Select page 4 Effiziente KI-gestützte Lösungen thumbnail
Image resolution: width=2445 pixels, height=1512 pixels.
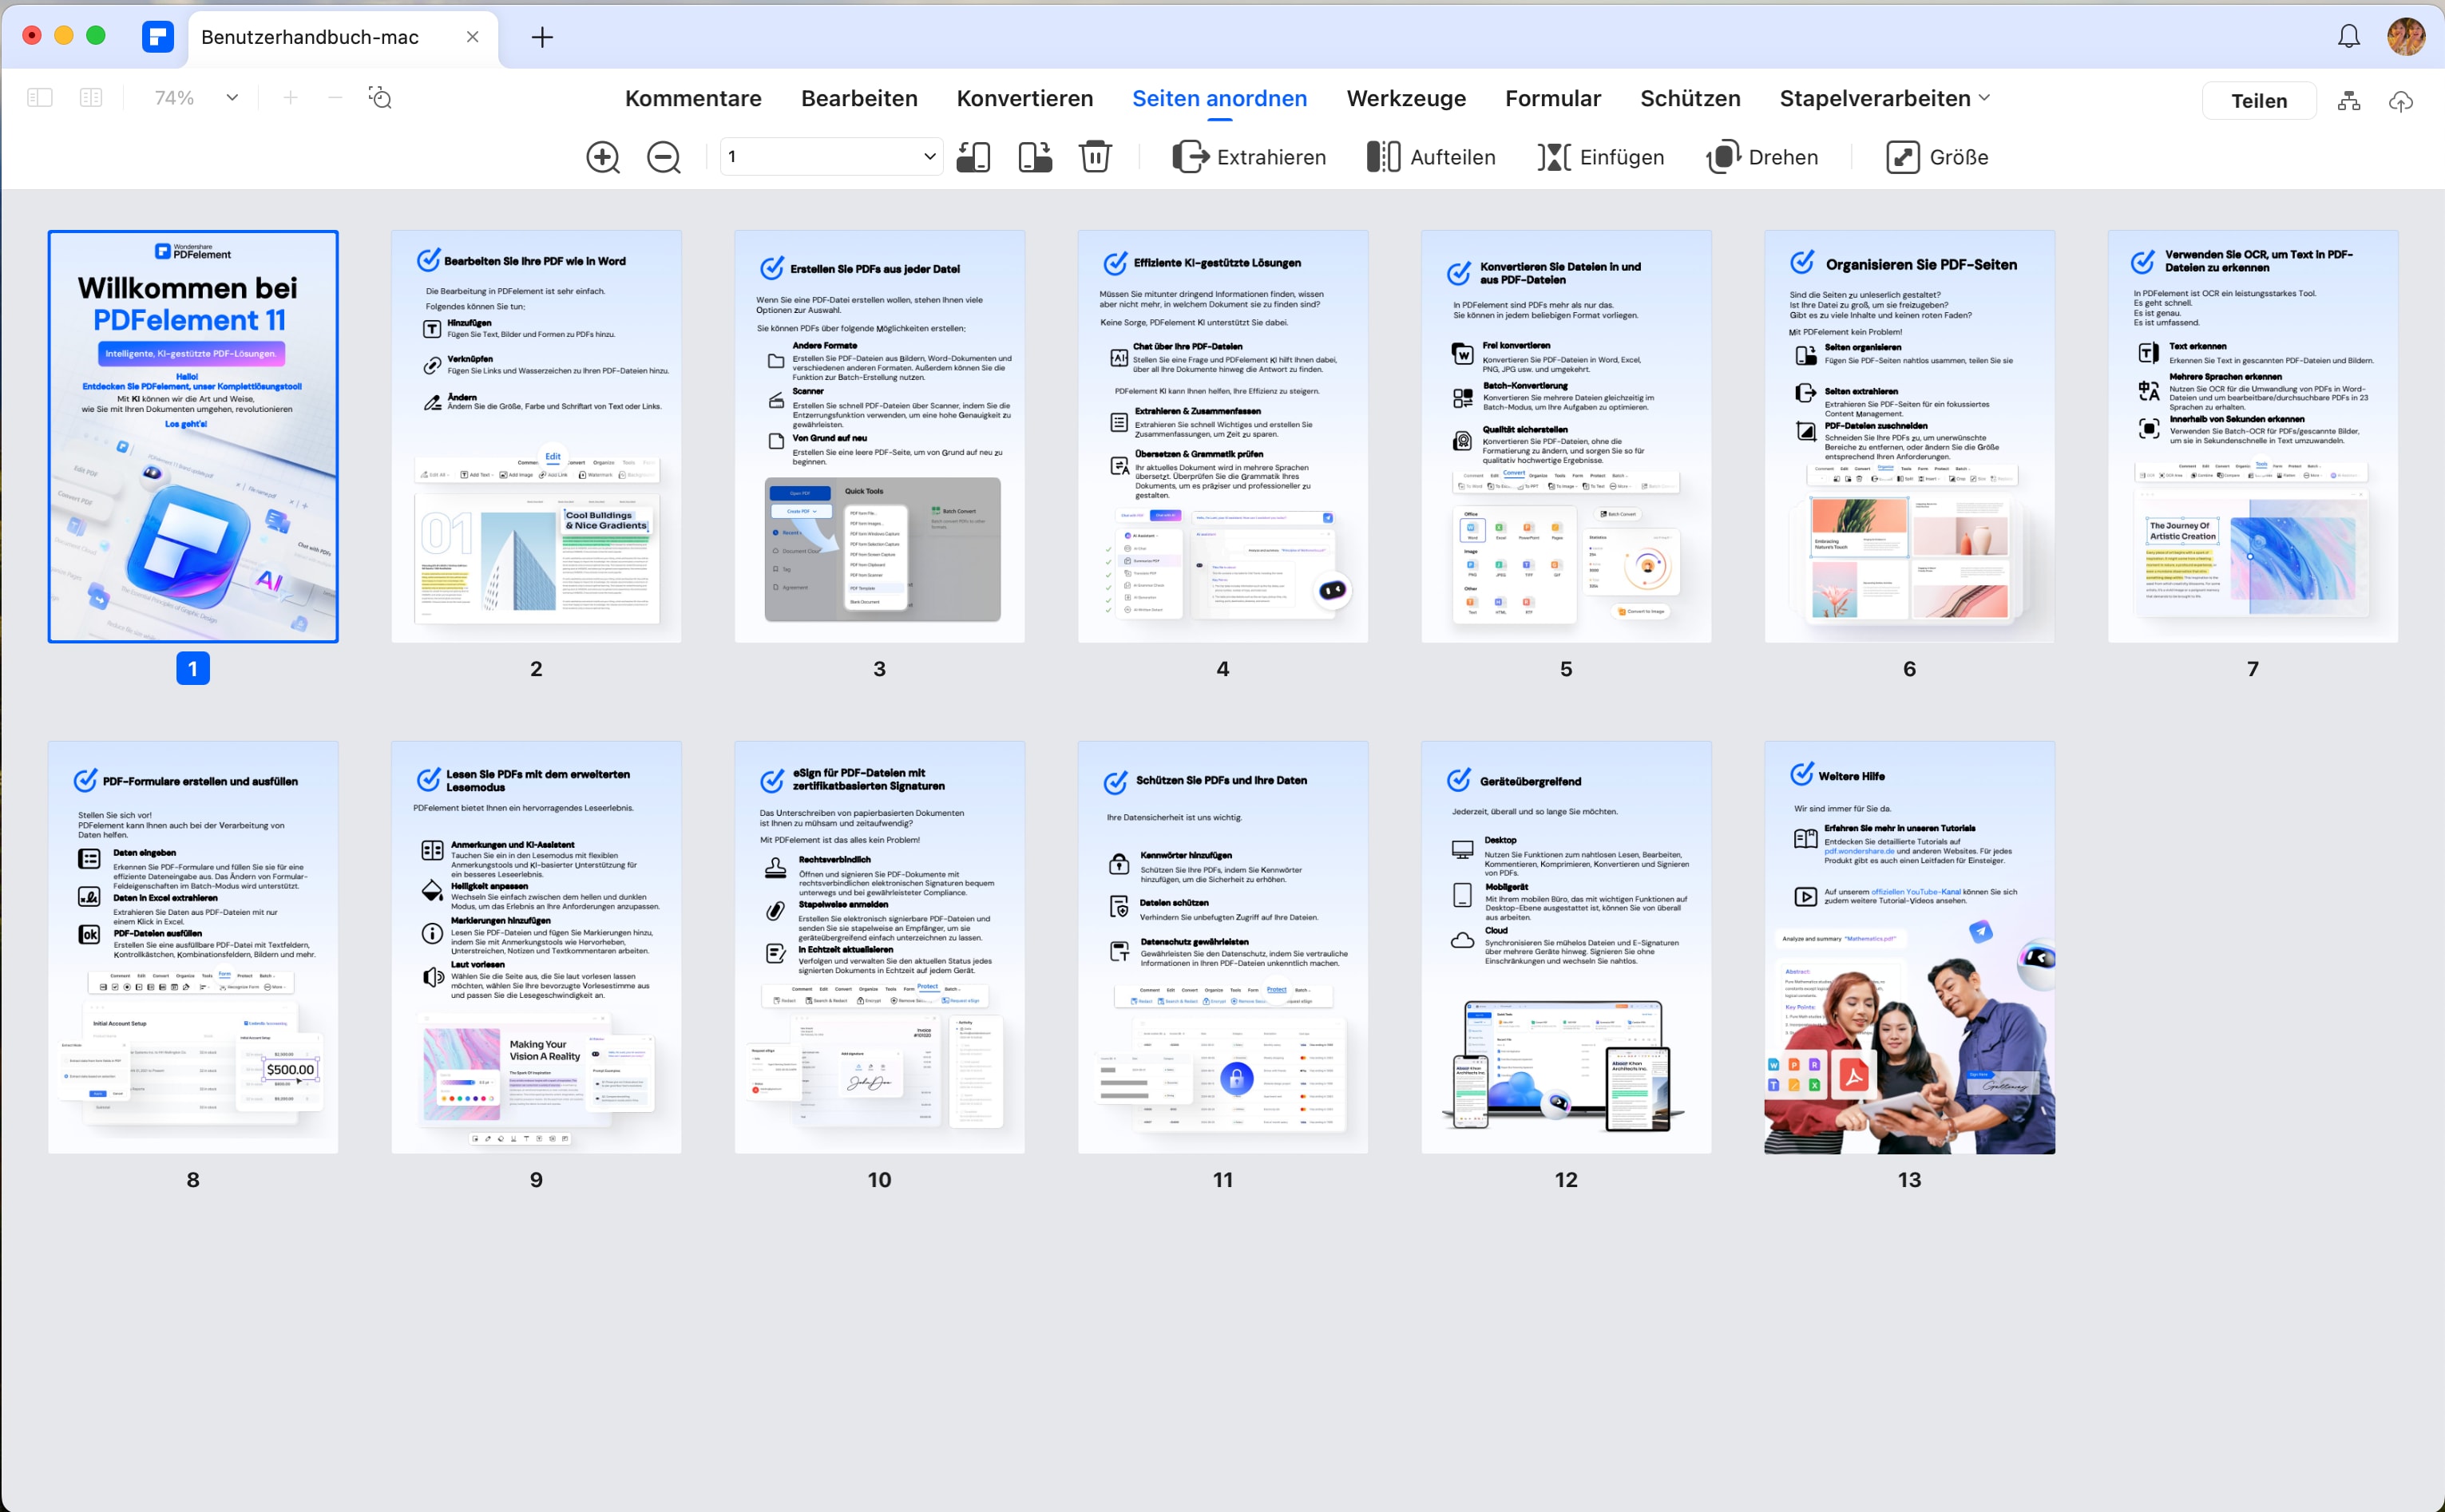pyautogui.click(x=1222, y=436)
